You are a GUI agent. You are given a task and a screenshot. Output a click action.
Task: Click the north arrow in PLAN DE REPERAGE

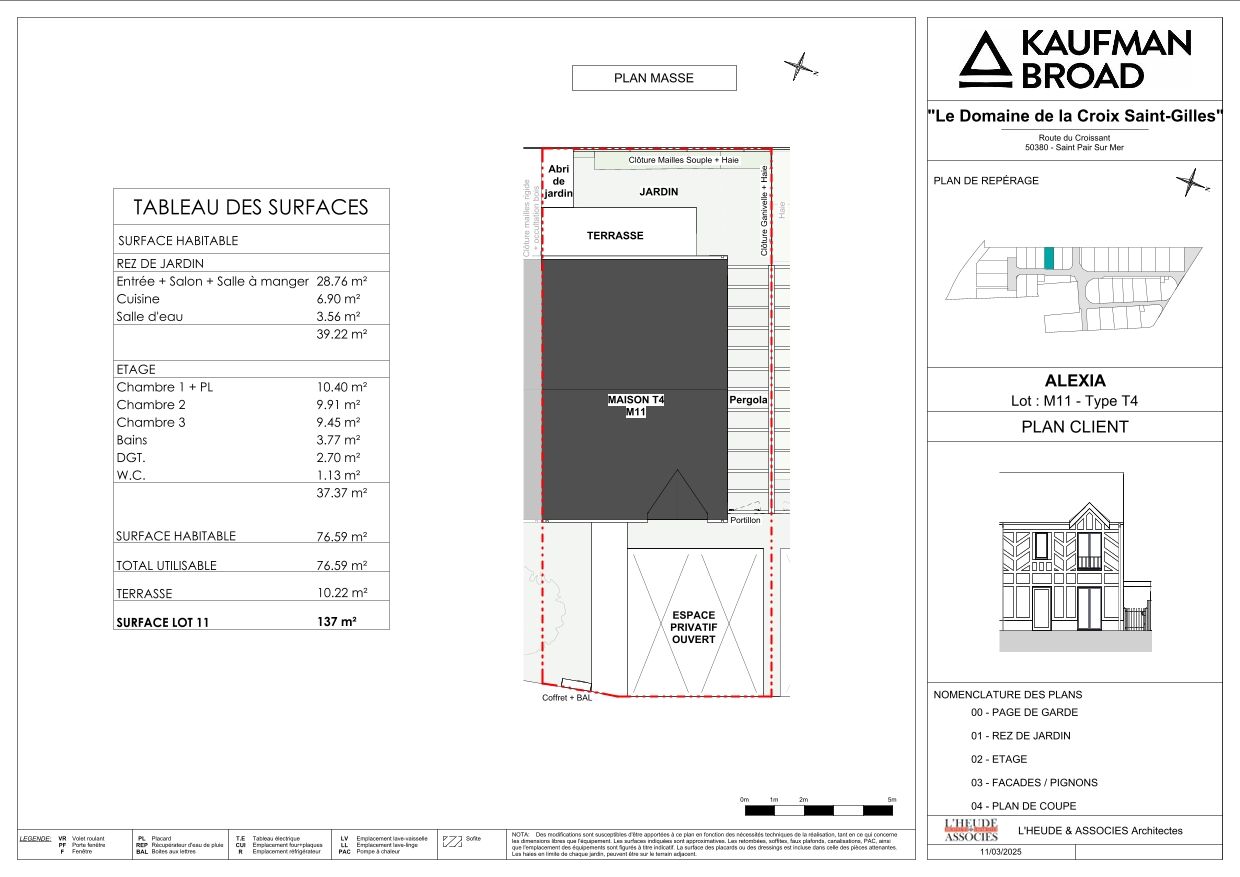pos(1190,183)
